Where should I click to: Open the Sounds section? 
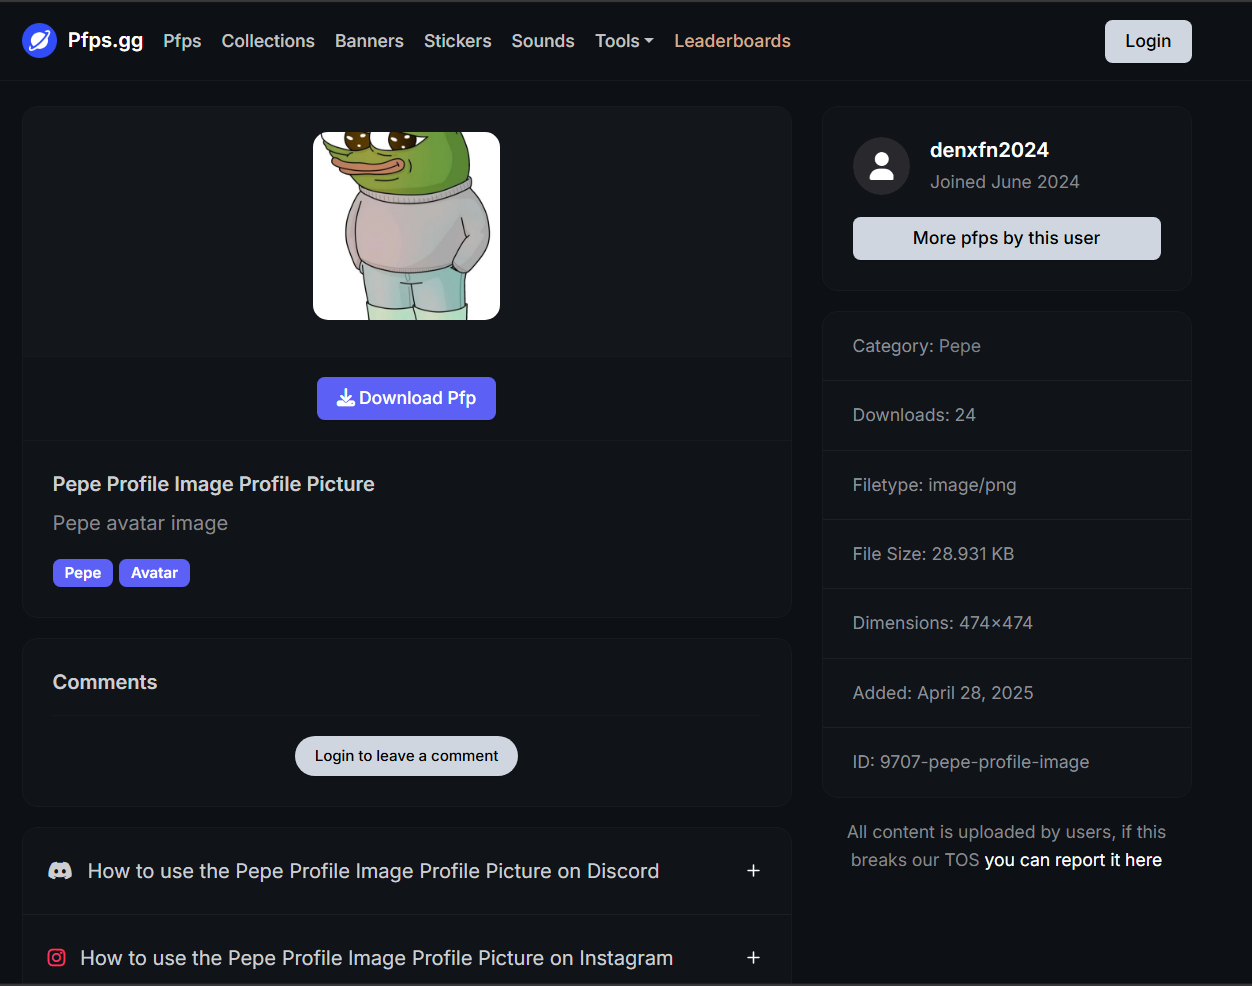[543, 41]
